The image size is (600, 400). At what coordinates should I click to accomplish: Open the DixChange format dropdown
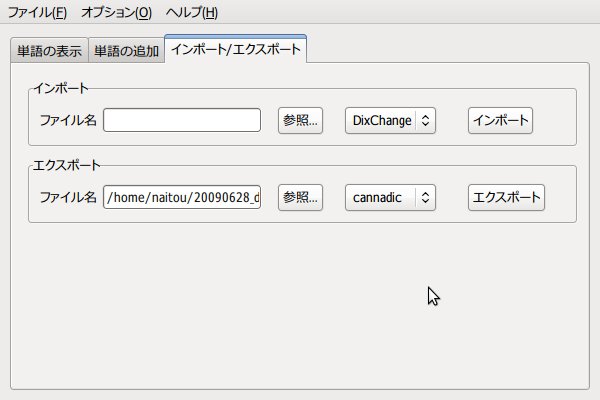pyautogui.click(x=390, y=121)
